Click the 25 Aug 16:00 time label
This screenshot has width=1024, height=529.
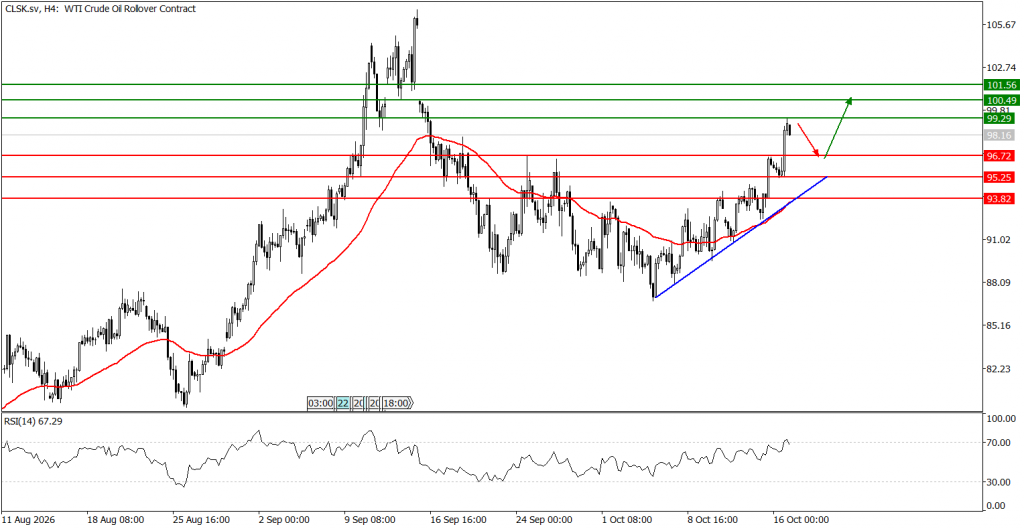[201, 520]
